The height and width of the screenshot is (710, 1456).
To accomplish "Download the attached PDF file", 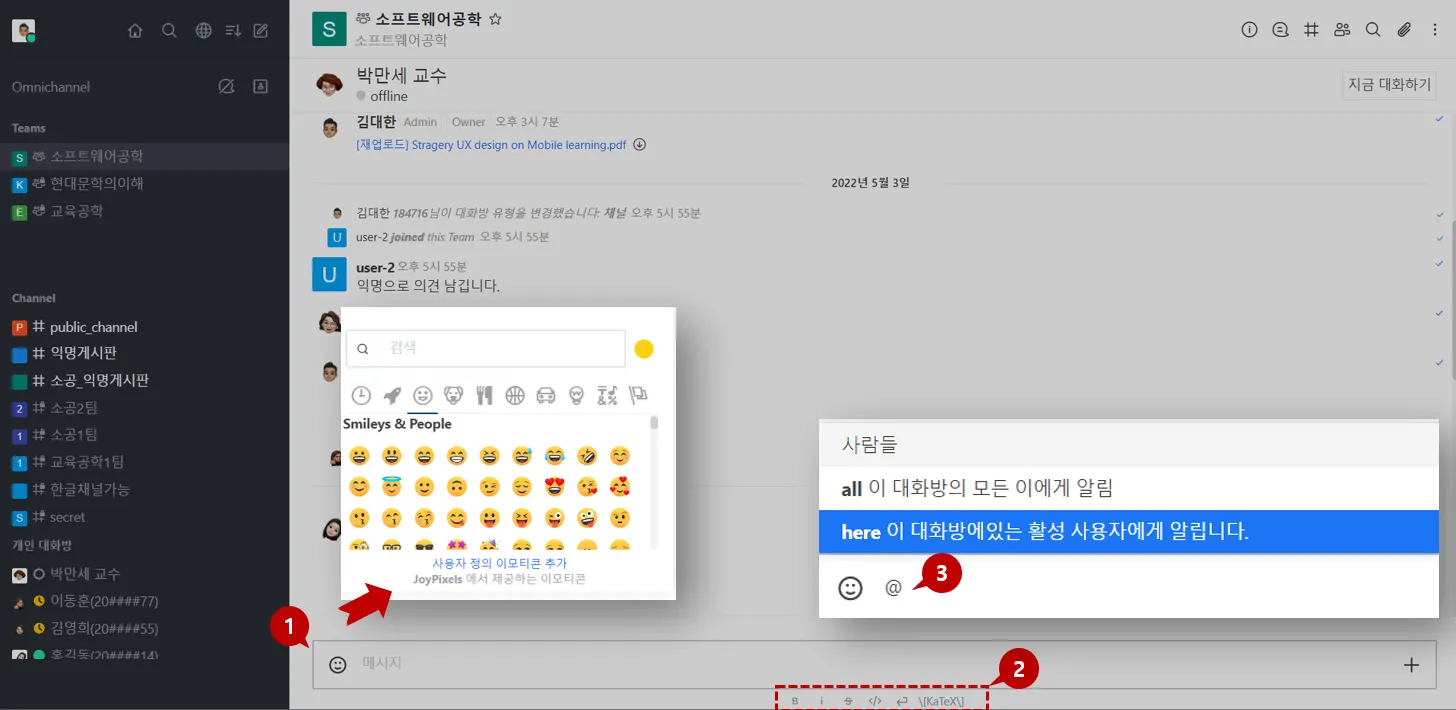I will 640,144.
